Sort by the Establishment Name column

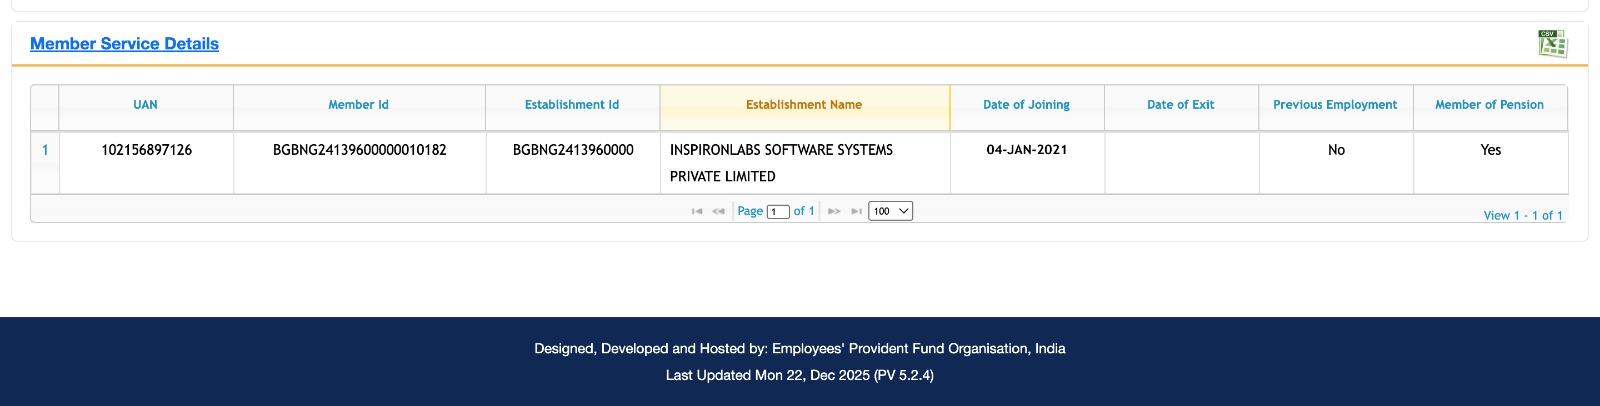pos(804,105)
